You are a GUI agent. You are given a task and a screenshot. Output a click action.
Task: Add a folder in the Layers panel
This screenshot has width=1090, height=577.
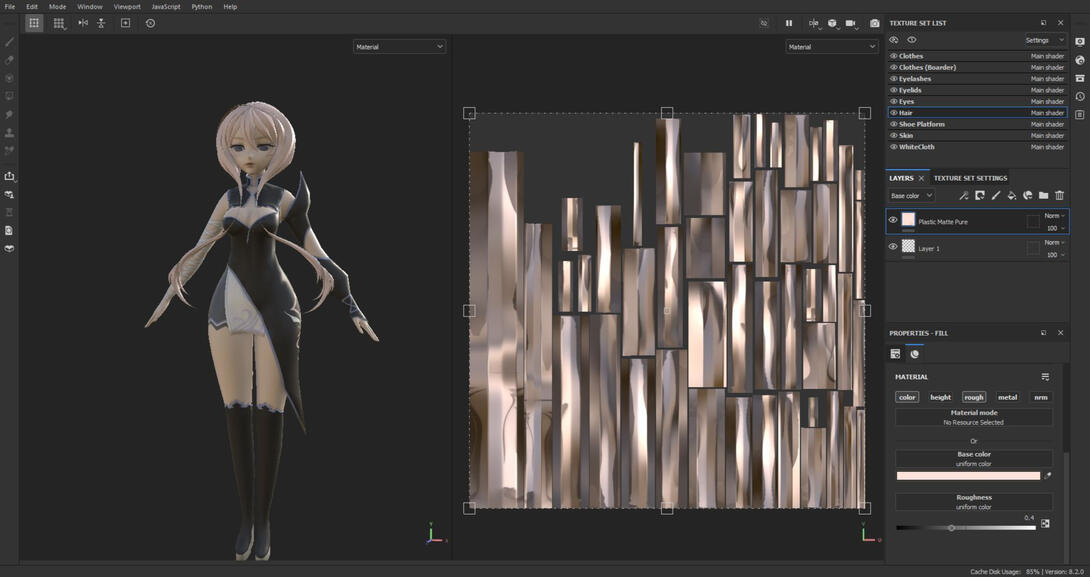pos(1043,196)
